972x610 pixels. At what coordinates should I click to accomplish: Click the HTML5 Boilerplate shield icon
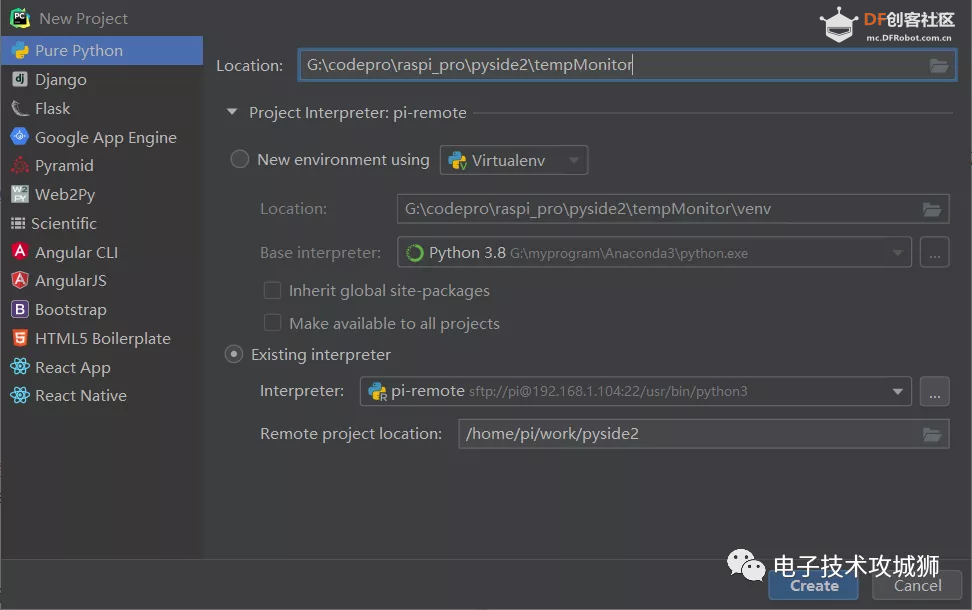[x=20, y=338]
